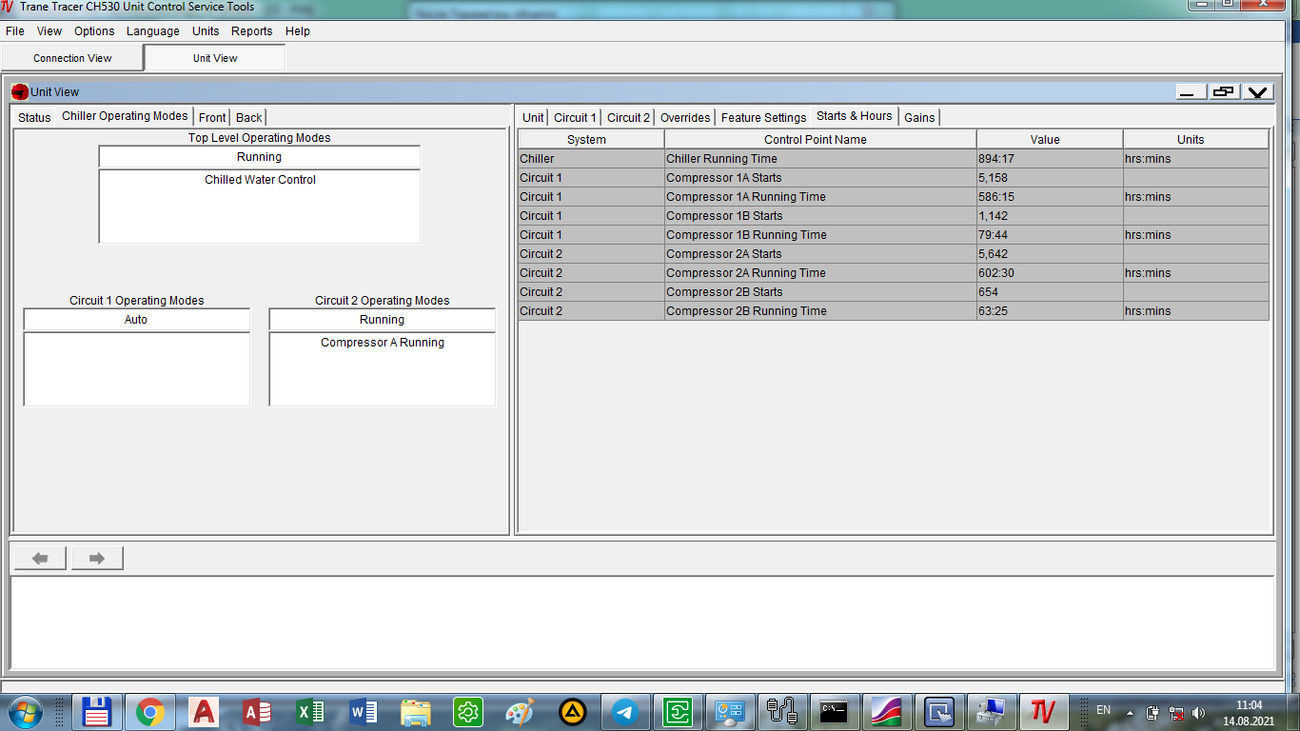Screen dimensions: 1300x731
Task: Restore the Unit View inner window
Action: [1223, 92]
